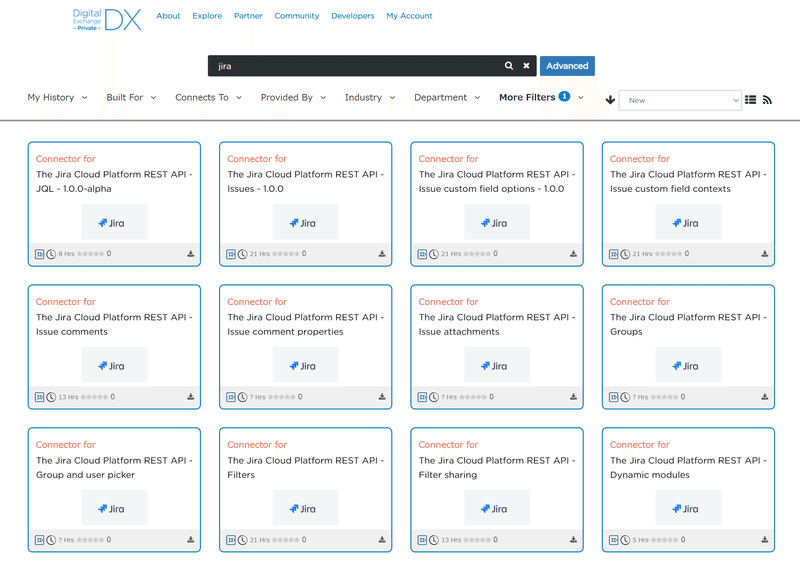
Task: Download the Dynamic modules connector
Action: 764,540
